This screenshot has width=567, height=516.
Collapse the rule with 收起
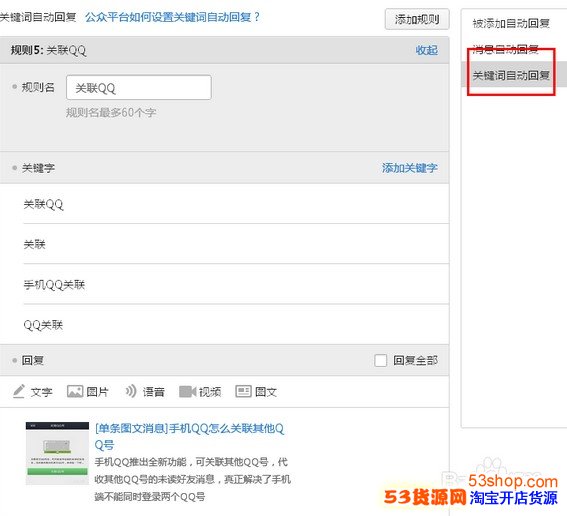(426, 50)
